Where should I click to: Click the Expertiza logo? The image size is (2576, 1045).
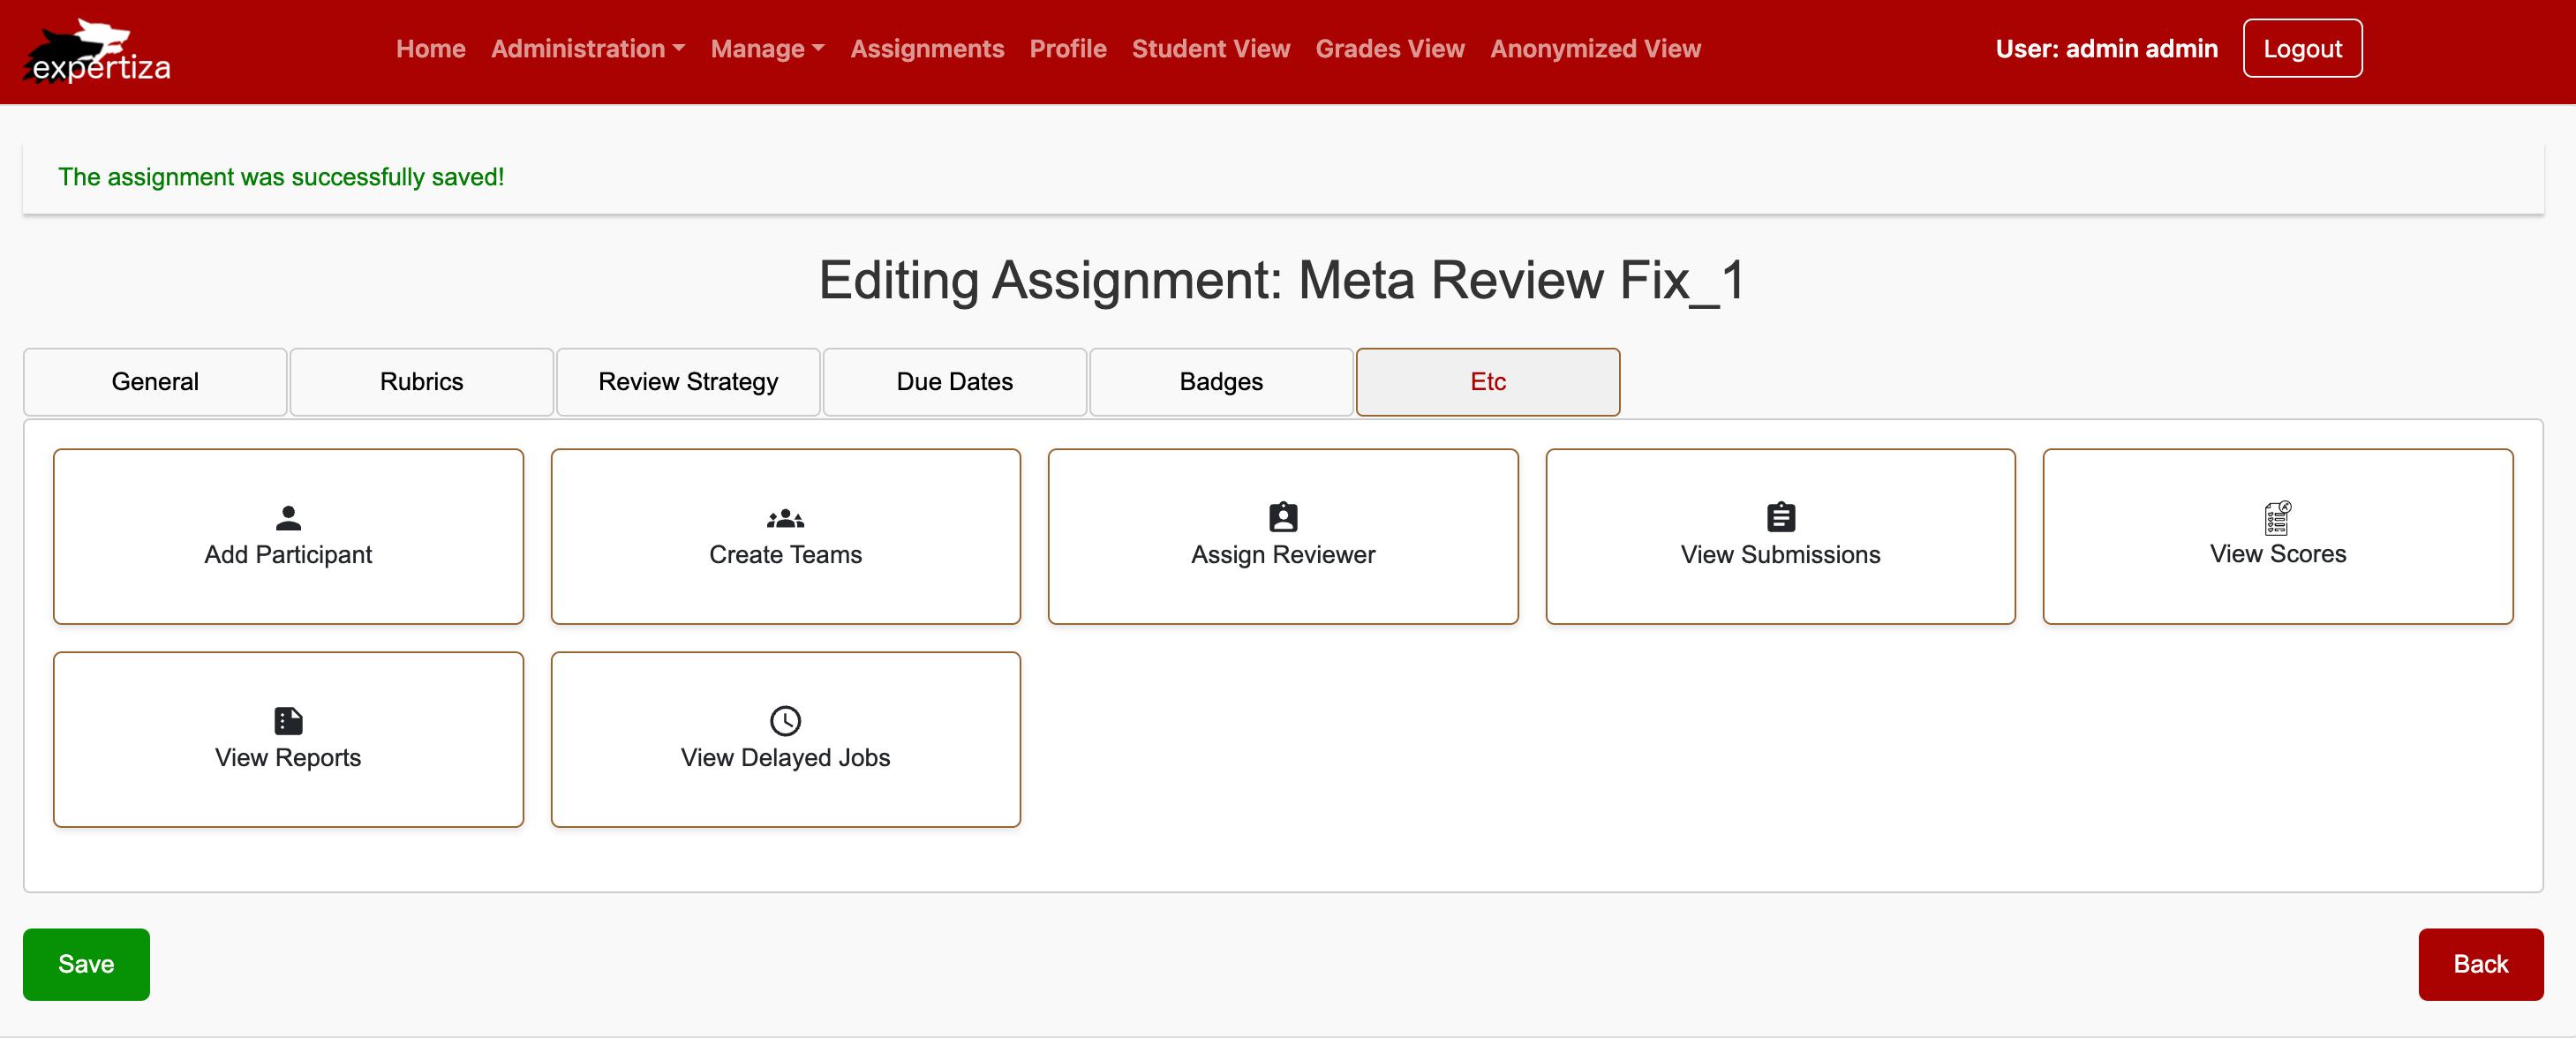[x=97, y=51]
